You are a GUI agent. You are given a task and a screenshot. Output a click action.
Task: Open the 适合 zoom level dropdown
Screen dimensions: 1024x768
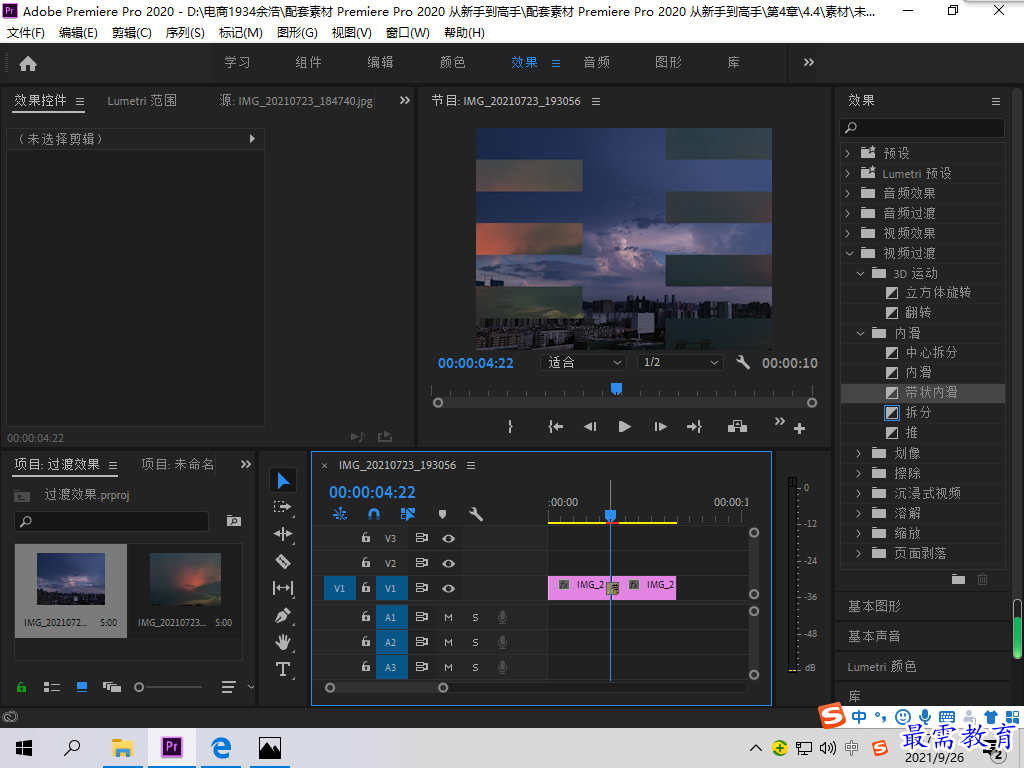click(583, 362)
